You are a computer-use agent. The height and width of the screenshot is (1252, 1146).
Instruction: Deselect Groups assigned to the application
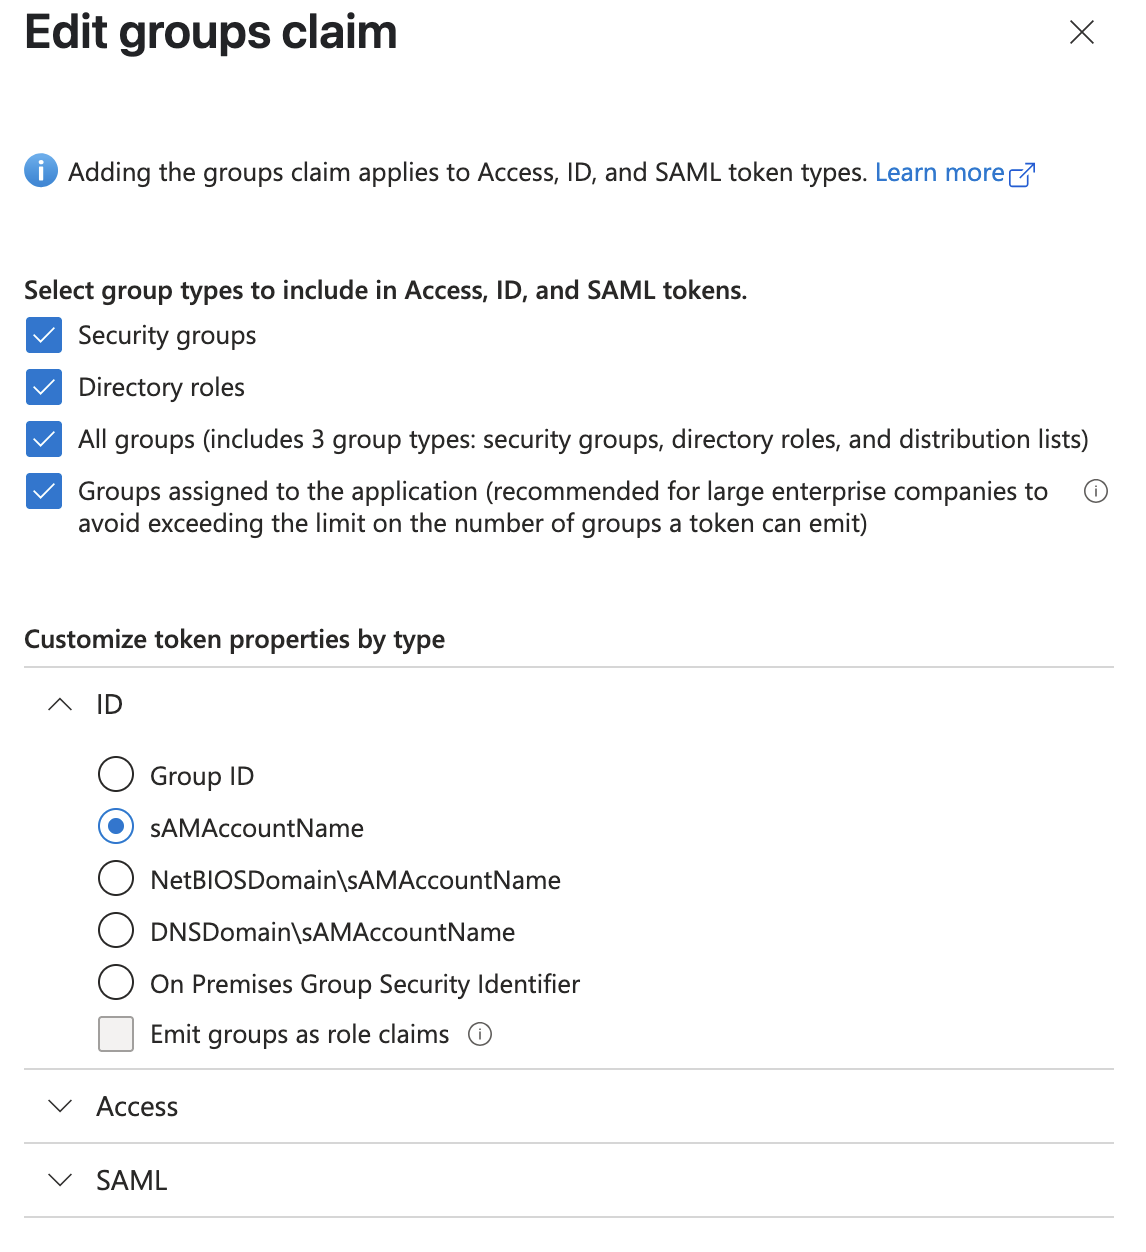43,491
